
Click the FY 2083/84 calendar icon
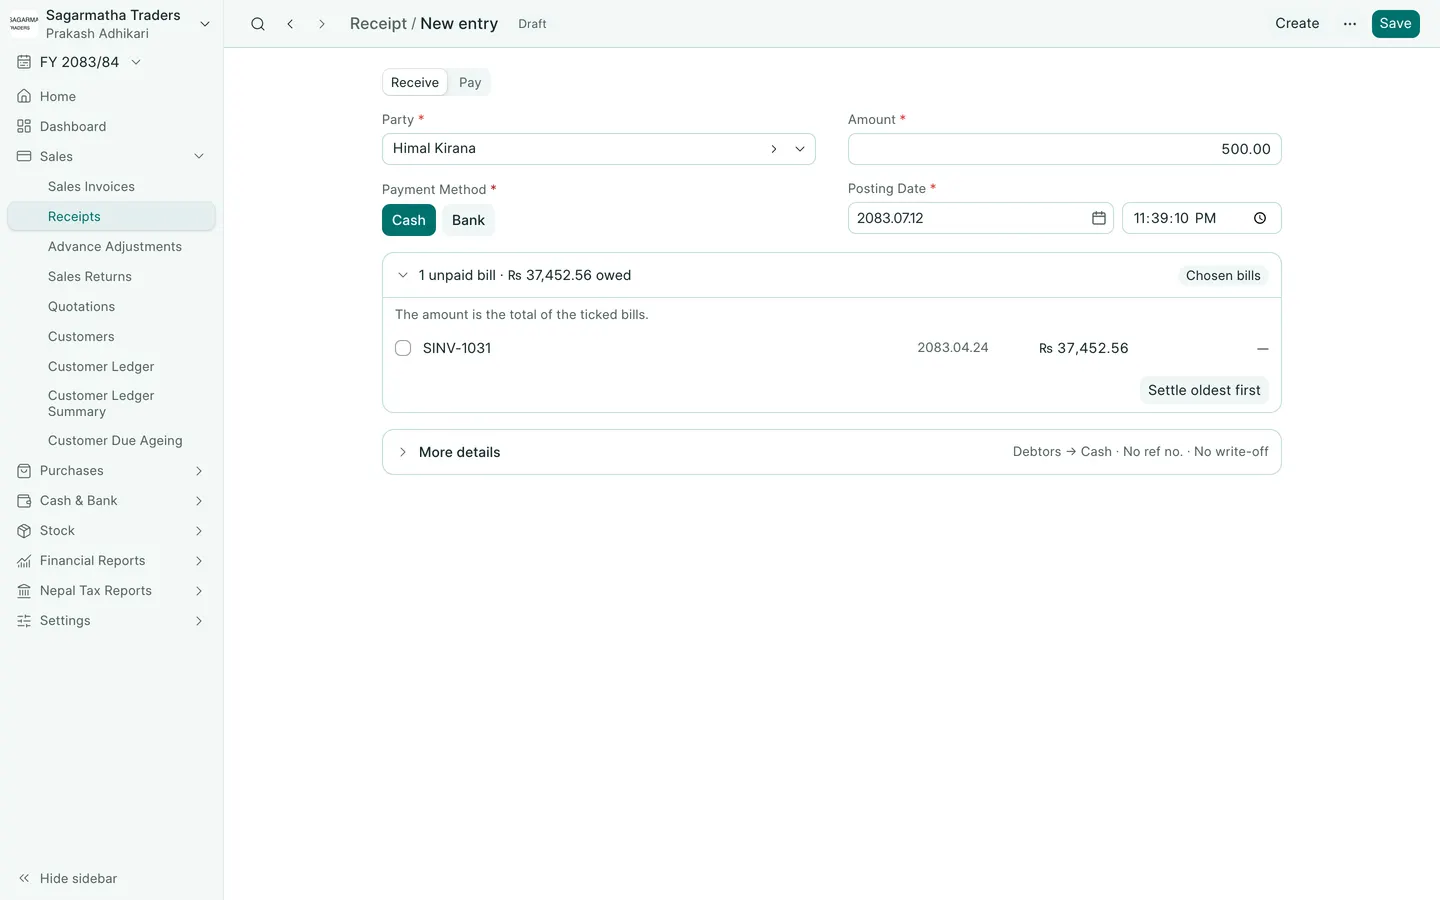pos(24,62)
